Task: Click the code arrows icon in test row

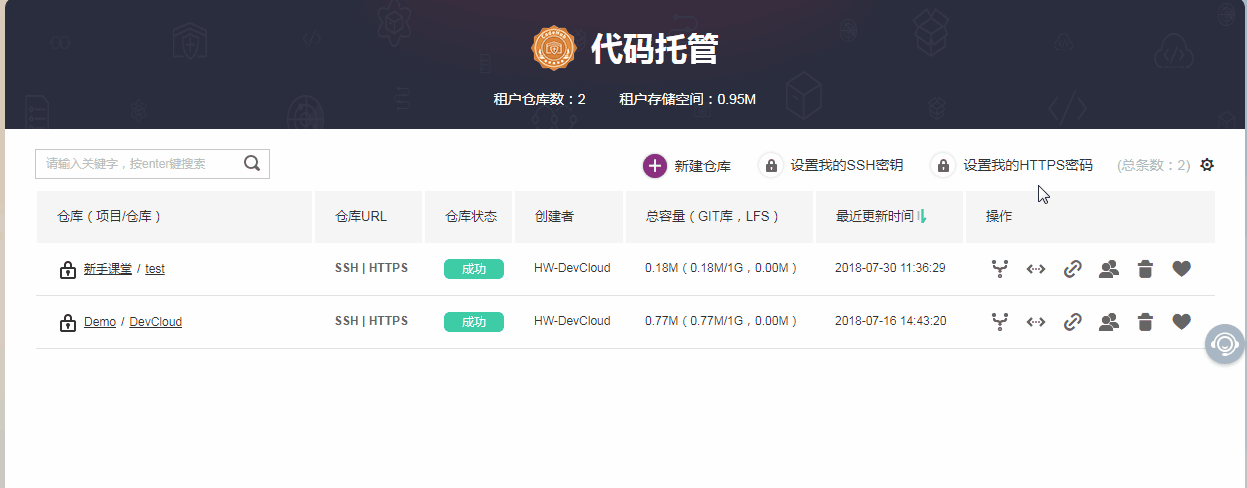Action: [1036, 269]
